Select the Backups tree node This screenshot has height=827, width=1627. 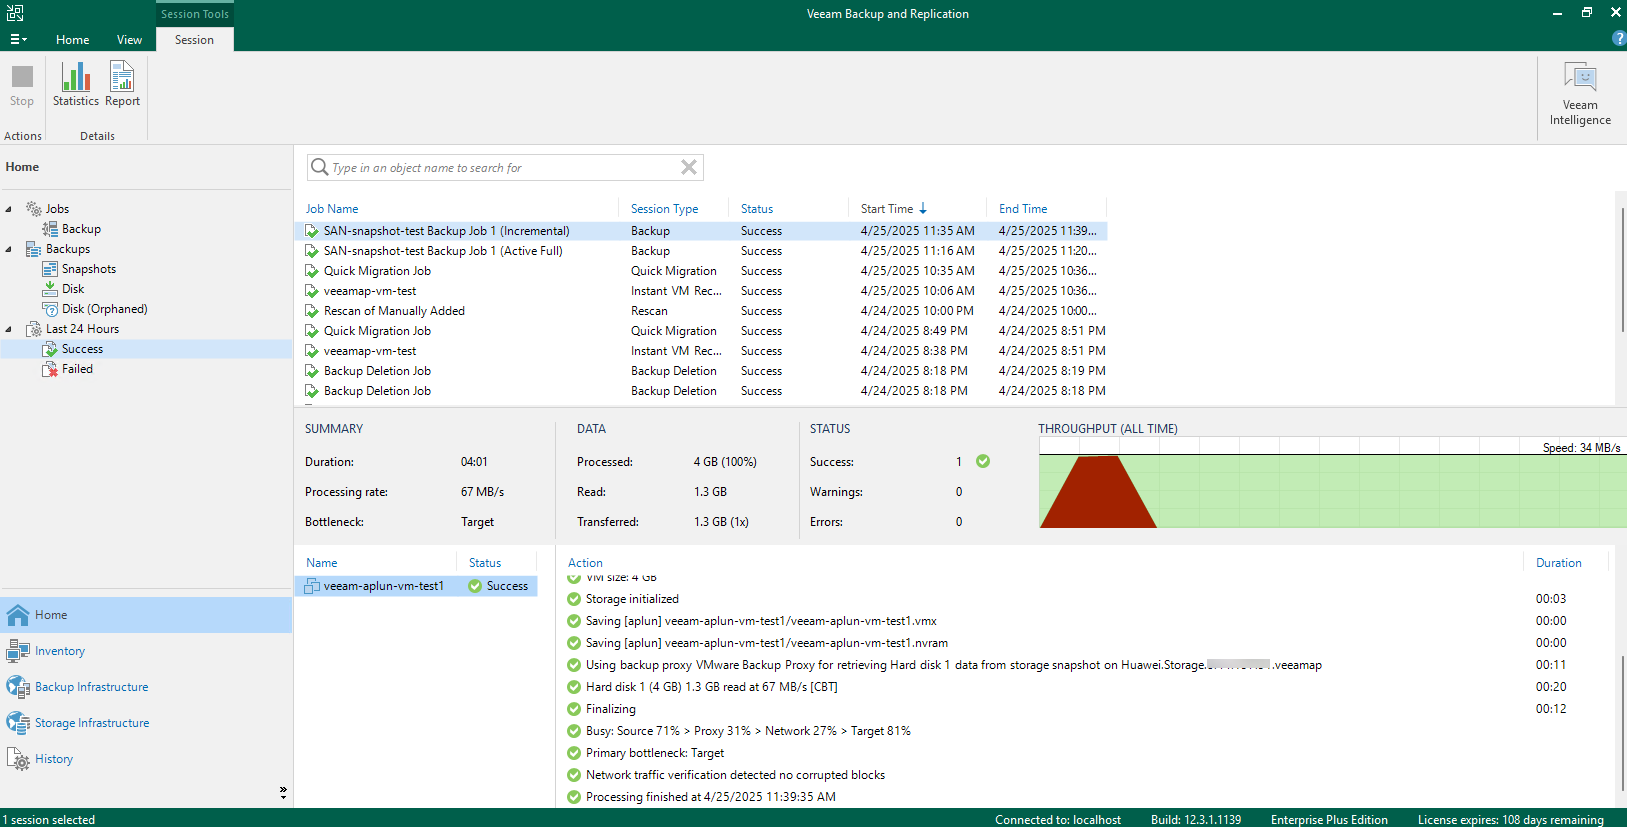click(68, 249)
